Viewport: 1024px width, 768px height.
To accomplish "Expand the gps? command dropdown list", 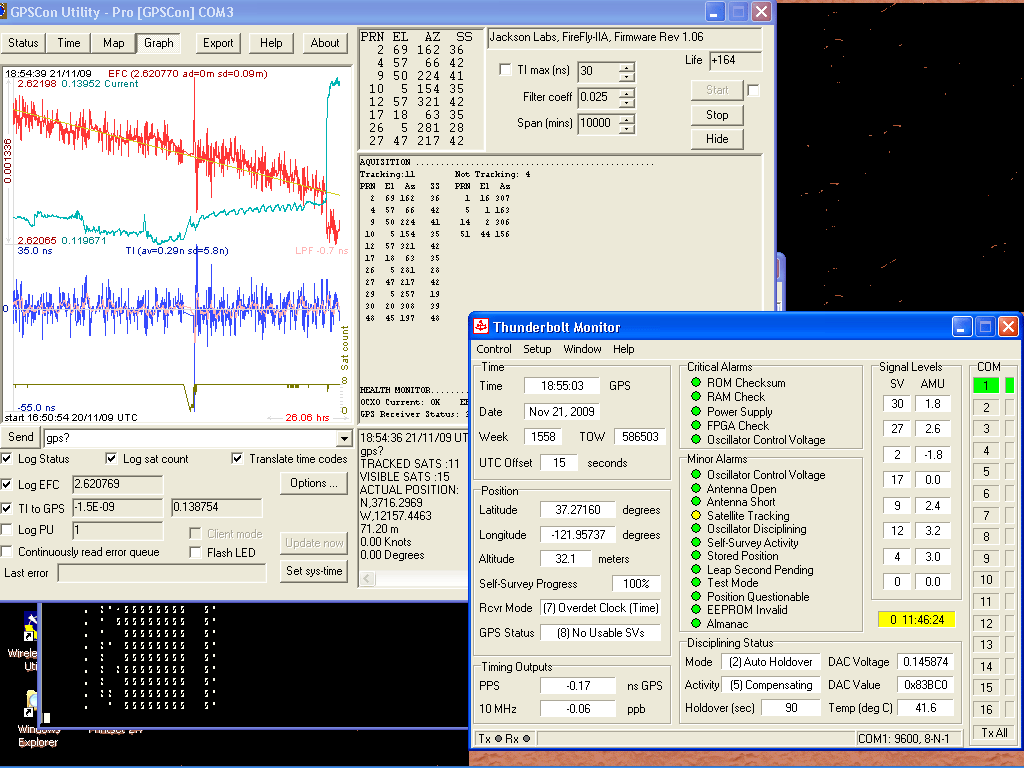I will click(344, 438).
